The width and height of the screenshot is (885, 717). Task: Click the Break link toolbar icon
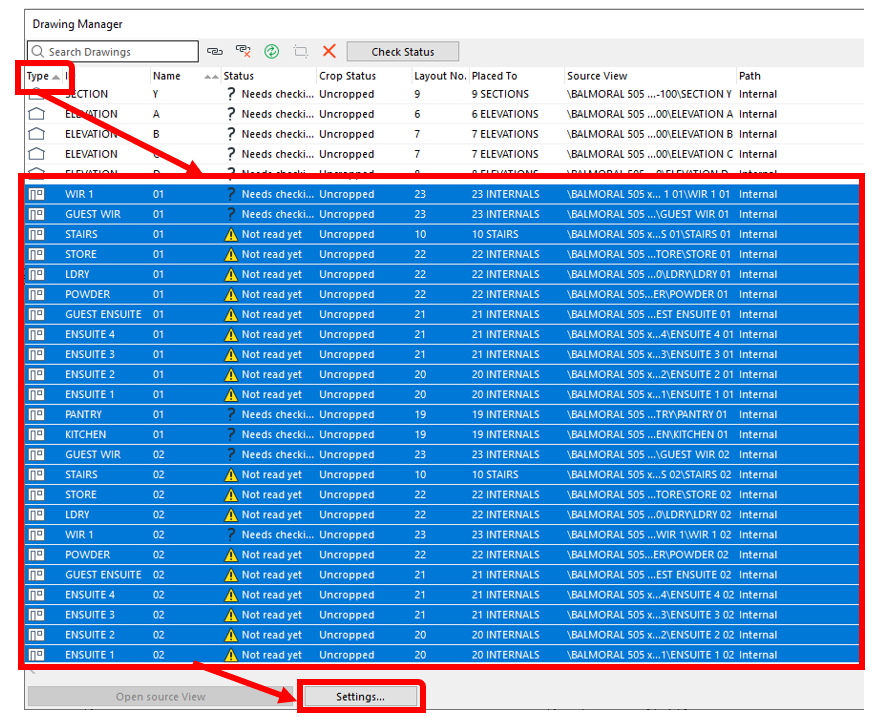(243, 51)
